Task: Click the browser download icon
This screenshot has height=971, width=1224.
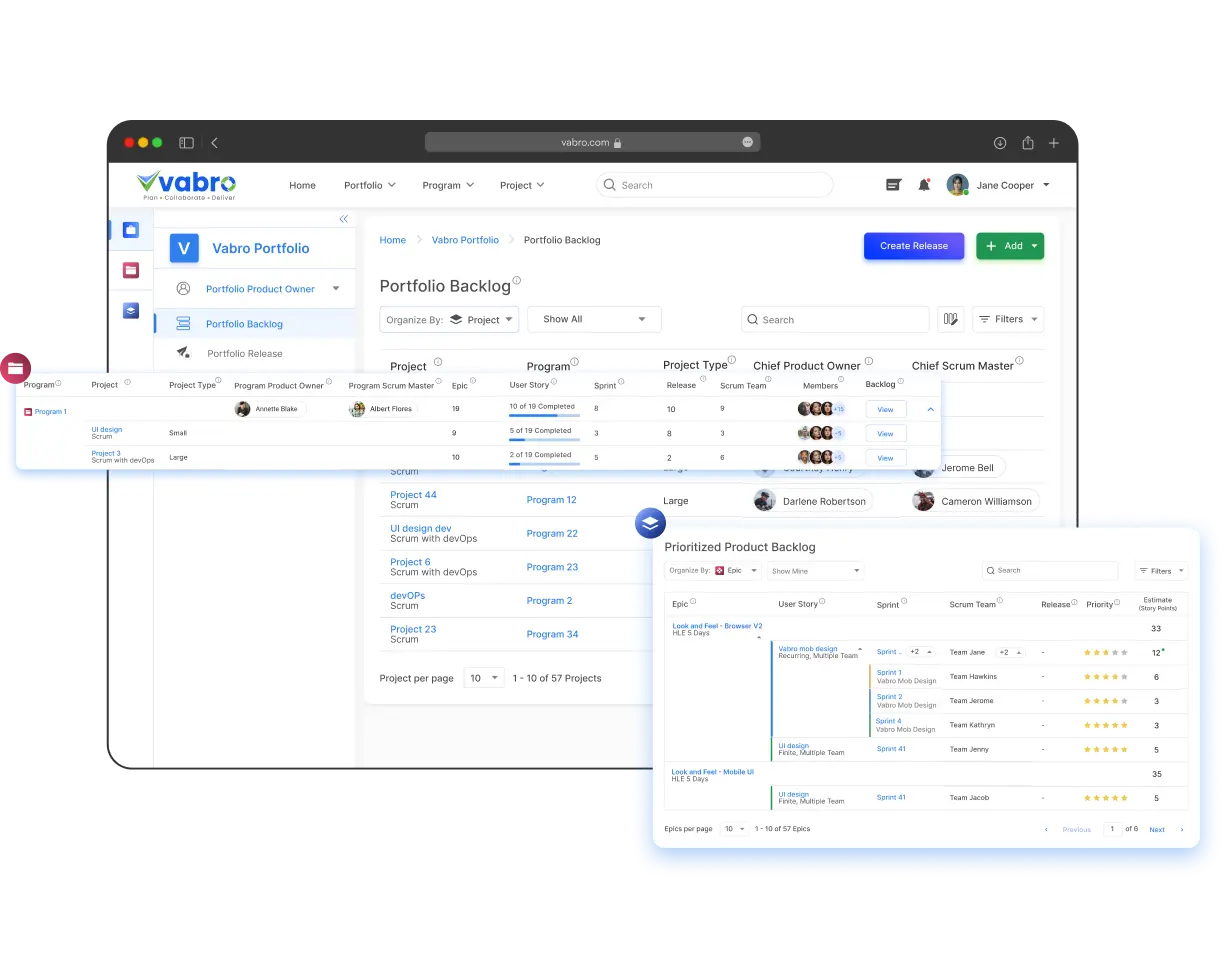Action: tap(999, 143)
